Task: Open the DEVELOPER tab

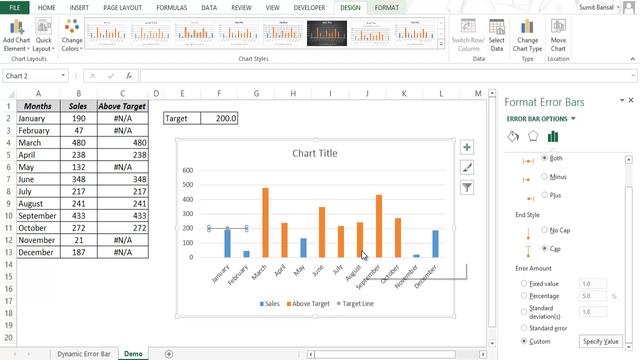Action: pyautogui.click(x=309, y=7)
